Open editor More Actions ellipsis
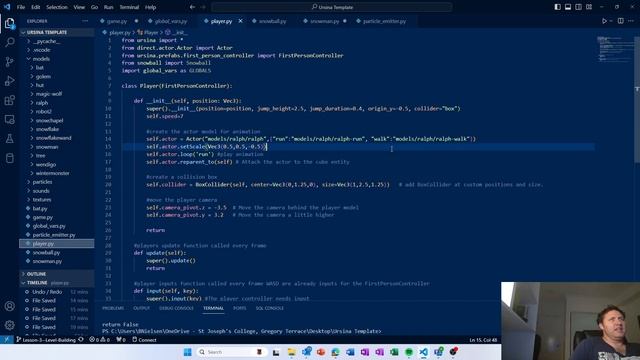The width and height of the screenshot is (640, 360). click(631, 21)
